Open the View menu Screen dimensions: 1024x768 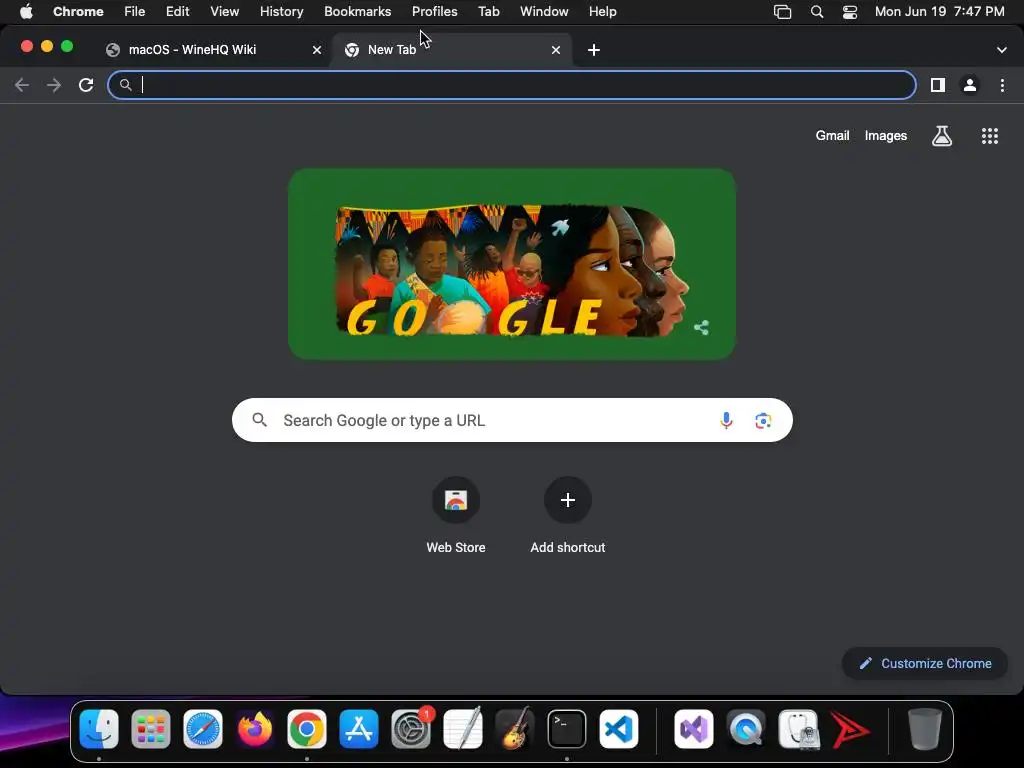pyautogui.click(x=225, y=12)
